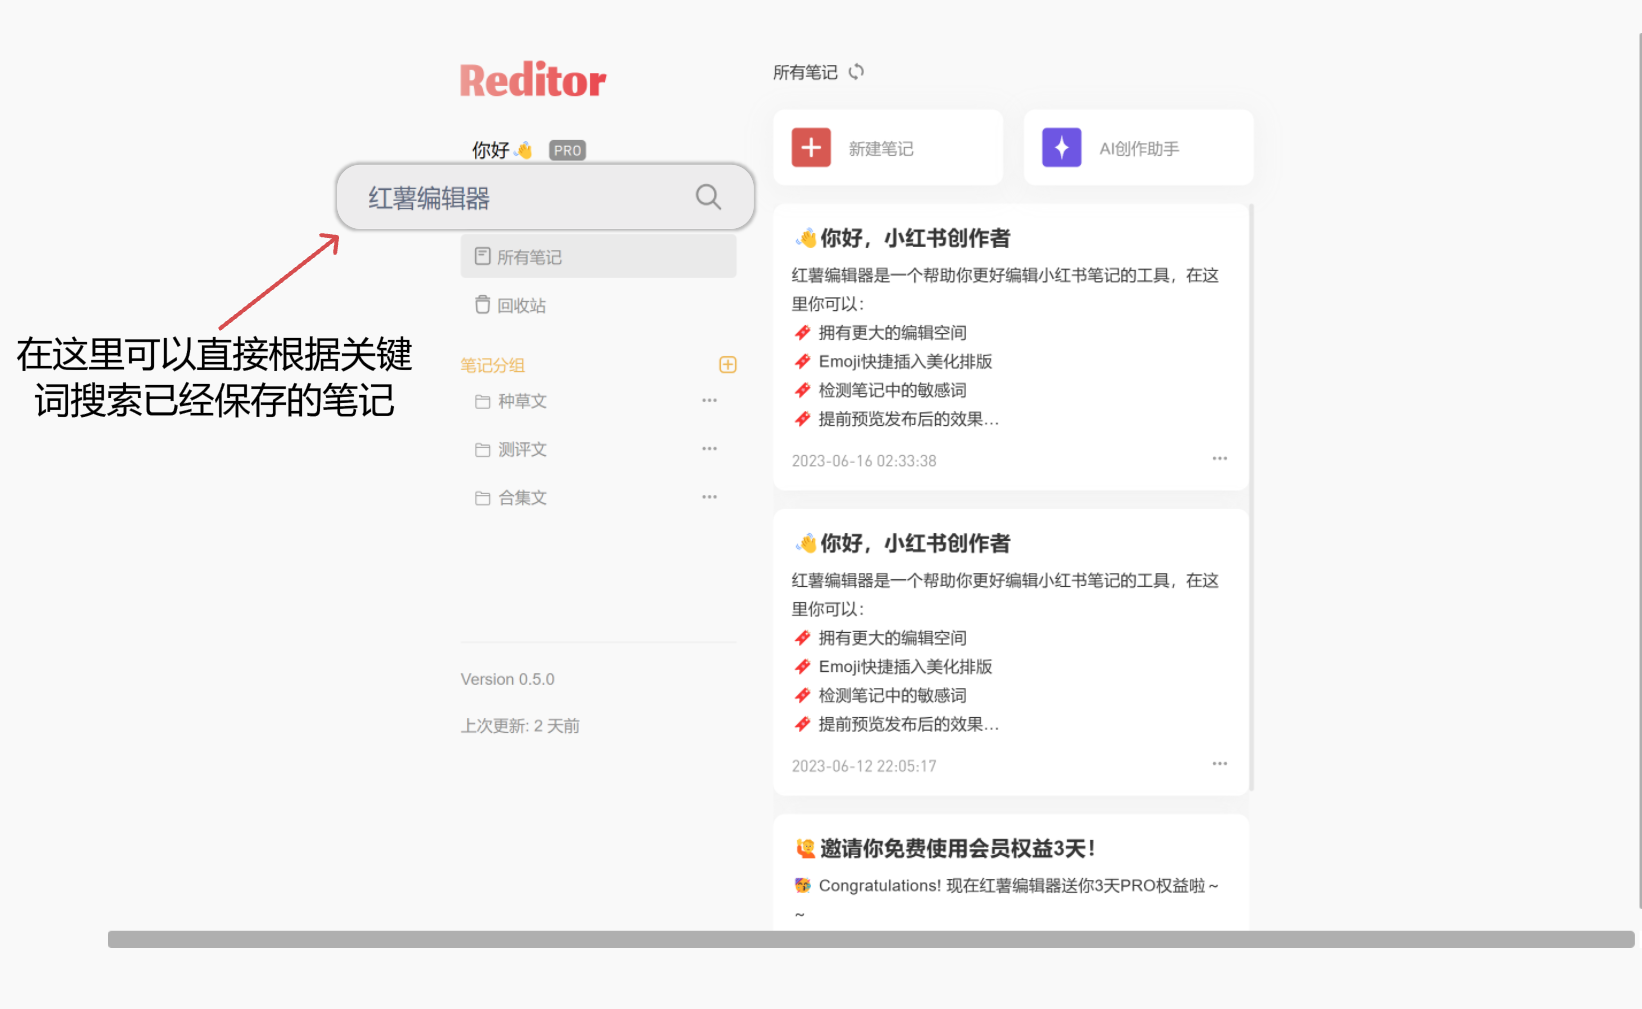This screenshot has height=1009, width=1642.
Task: Open more options for 种草文 group
Action: pyautogui.click(x=709, y=400)
